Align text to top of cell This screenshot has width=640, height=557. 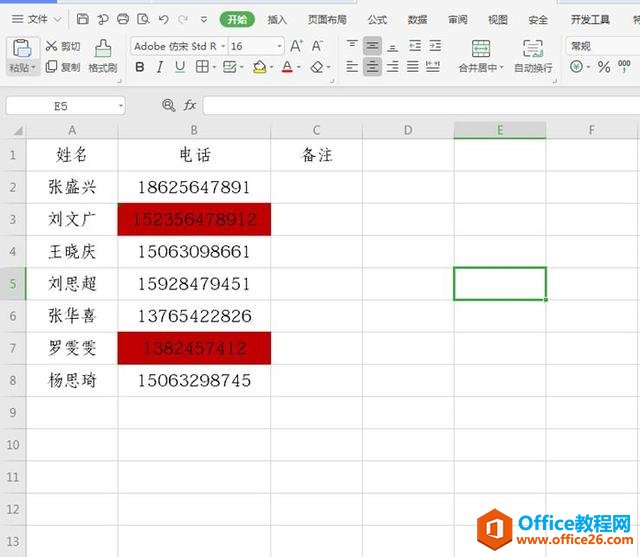tap(352, 46)
